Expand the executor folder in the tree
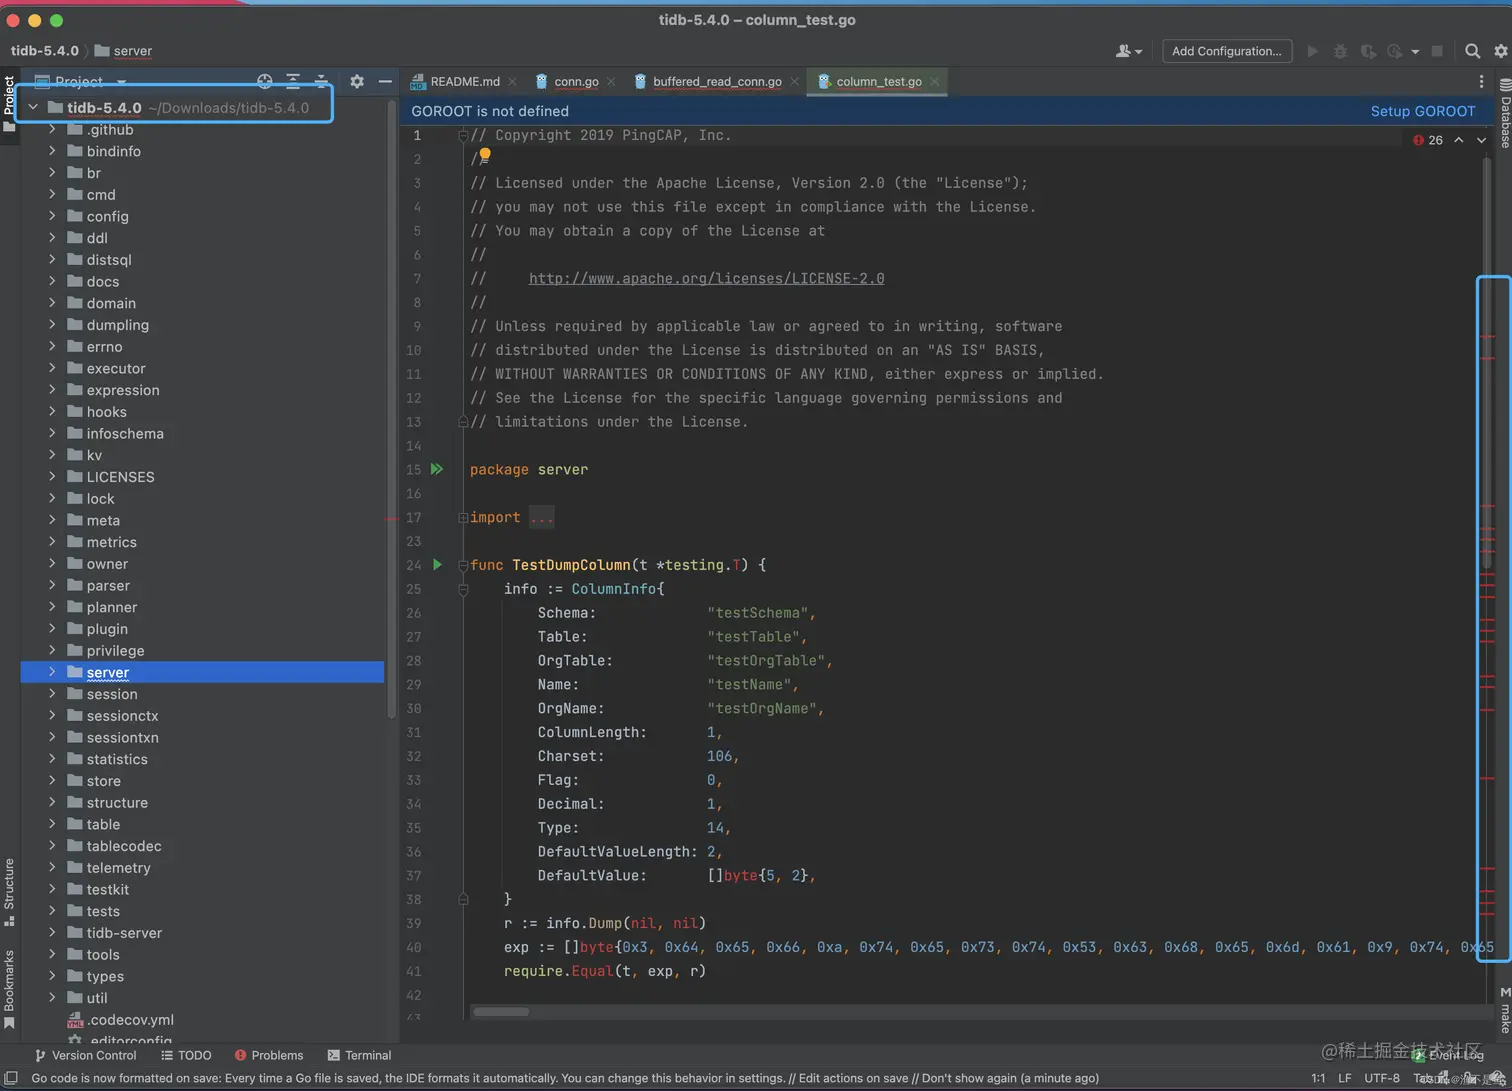The image size is (1512, 1091). pos(52,368)
